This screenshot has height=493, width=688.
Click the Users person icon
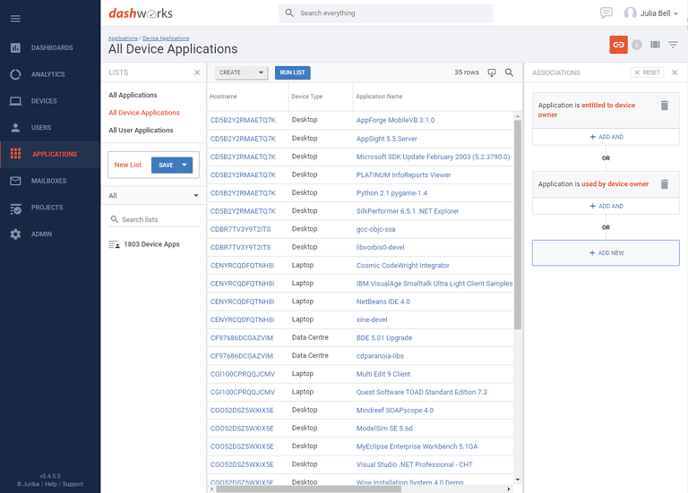(15, 128)
